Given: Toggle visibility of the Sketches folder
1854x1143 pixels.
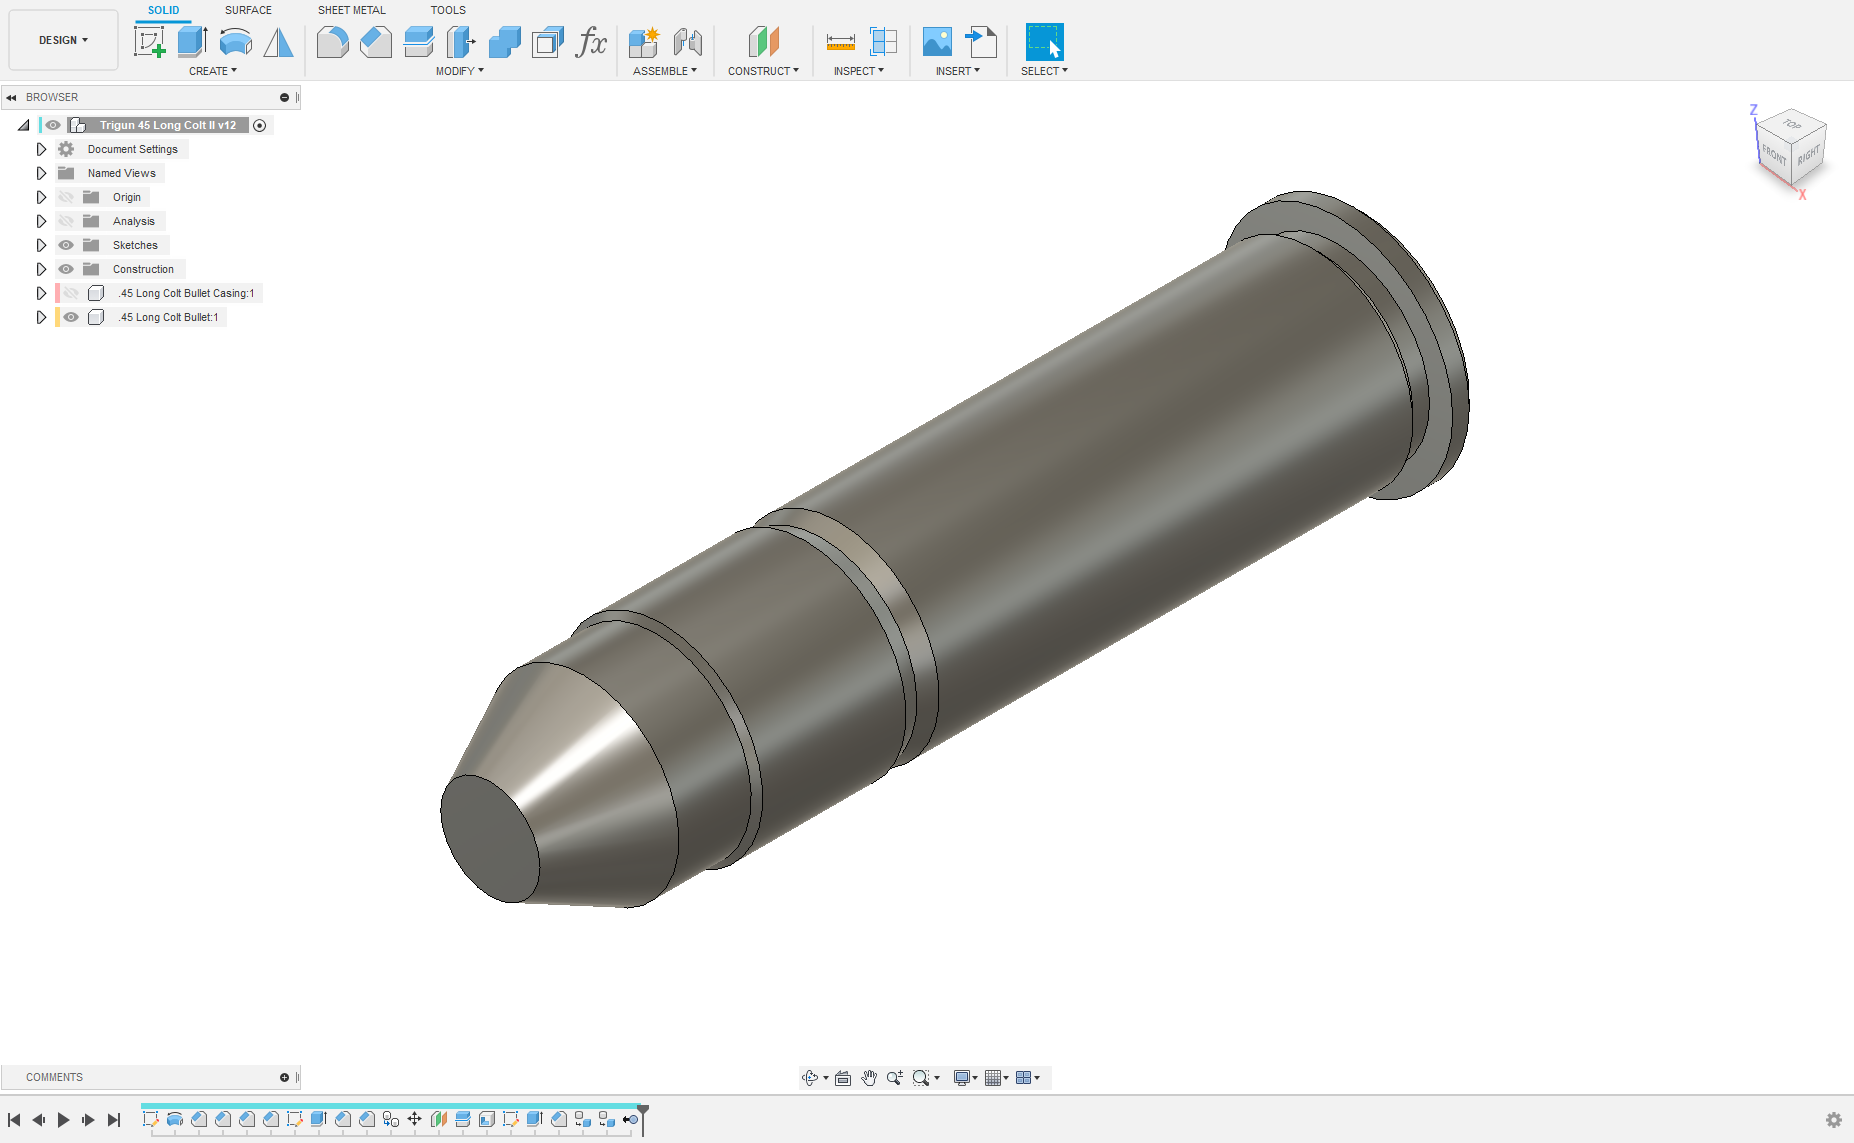Looking at the screenshot, I should coord(66,245).
